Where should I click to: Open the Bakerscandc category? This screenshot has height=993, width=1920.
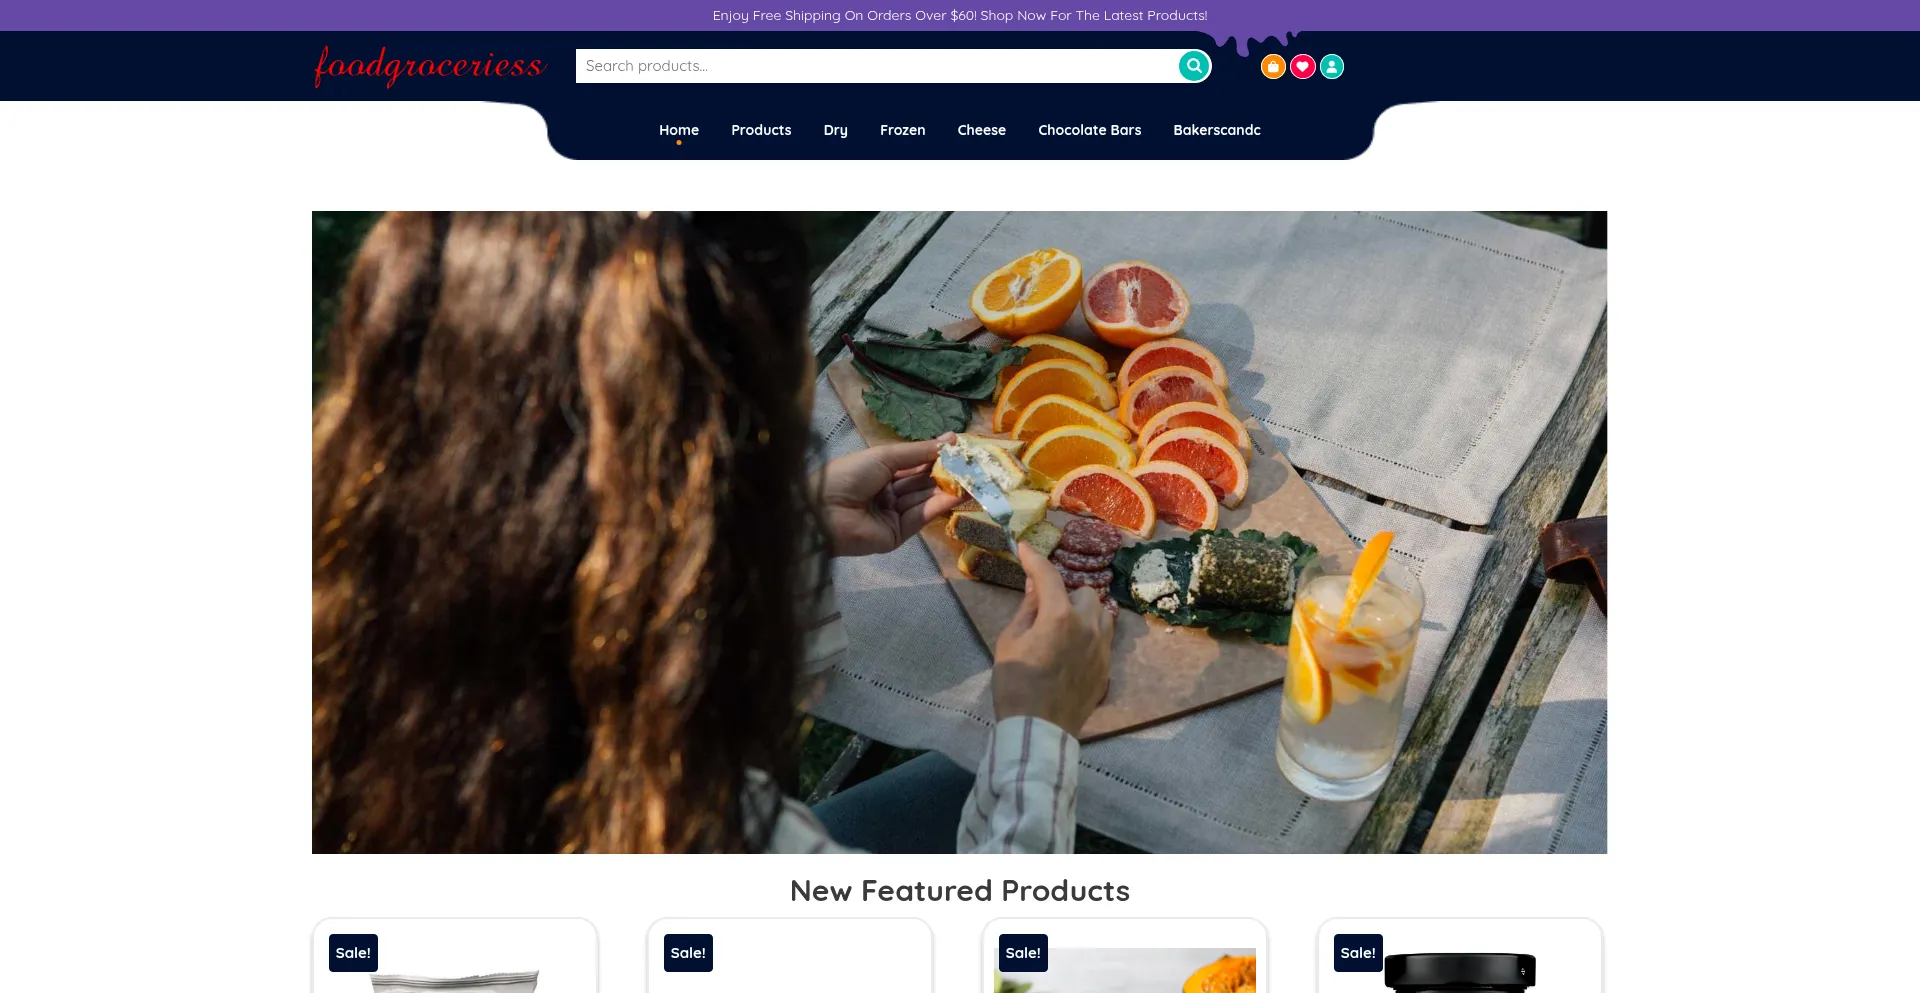[1217, 130]
